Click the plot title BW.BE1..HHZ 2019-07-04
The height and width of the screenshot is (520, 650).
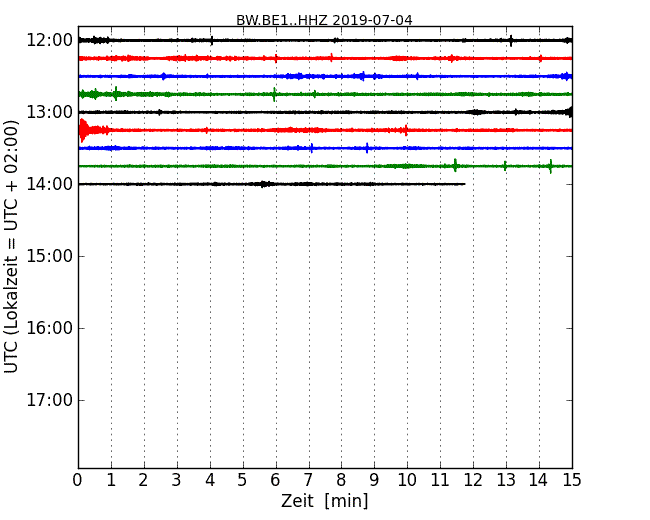click(x=324, y=20)
